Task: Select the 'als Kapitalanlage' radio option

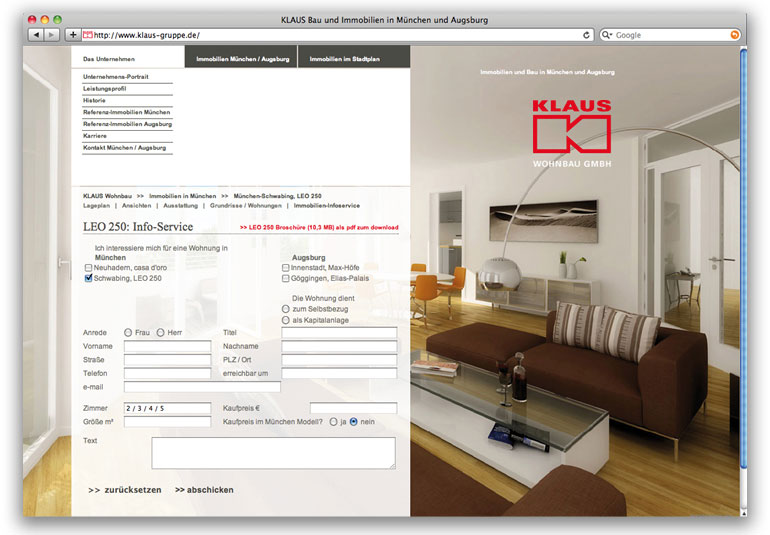Action: pos(286,320)
